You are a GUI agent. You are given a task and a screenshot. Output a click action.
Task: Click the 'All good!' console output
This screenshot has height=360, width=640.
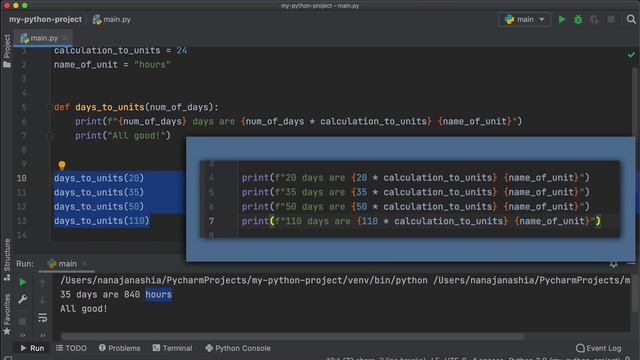pyautogui.click(x=84, y=309)
